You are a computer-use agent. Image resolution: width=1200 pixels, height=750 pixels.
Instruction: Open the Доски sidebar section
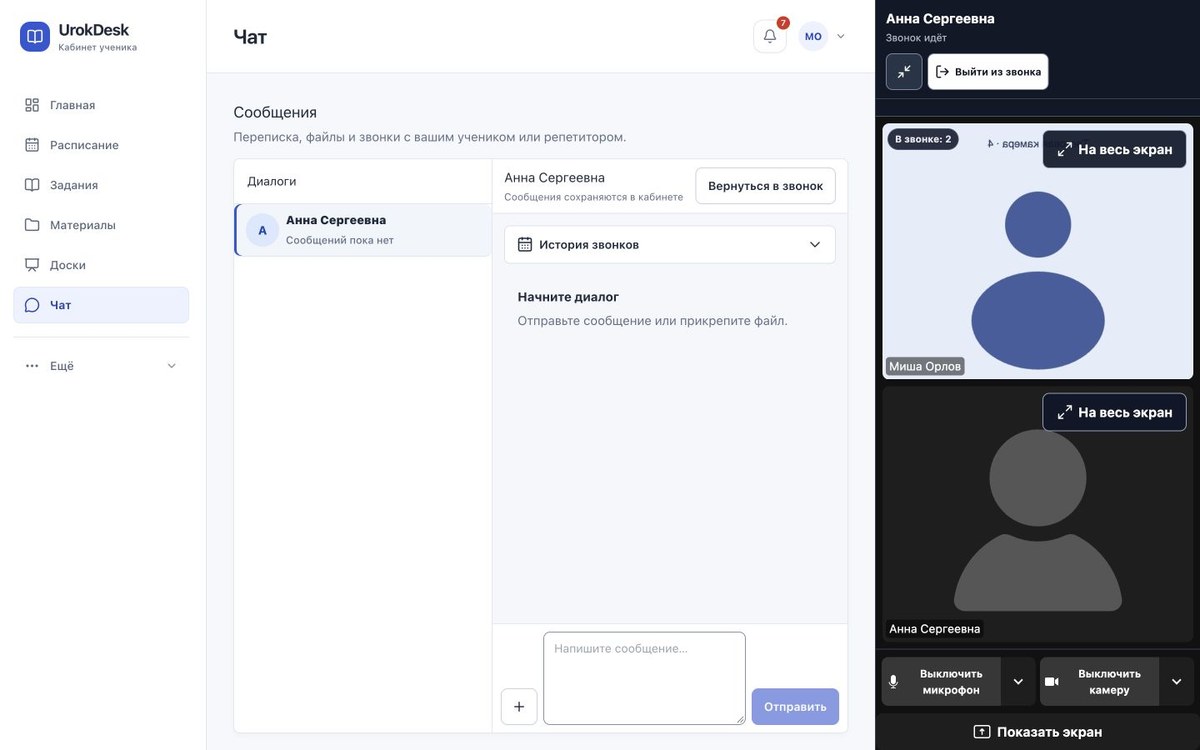pyautogui.click(x=101, y=265)
